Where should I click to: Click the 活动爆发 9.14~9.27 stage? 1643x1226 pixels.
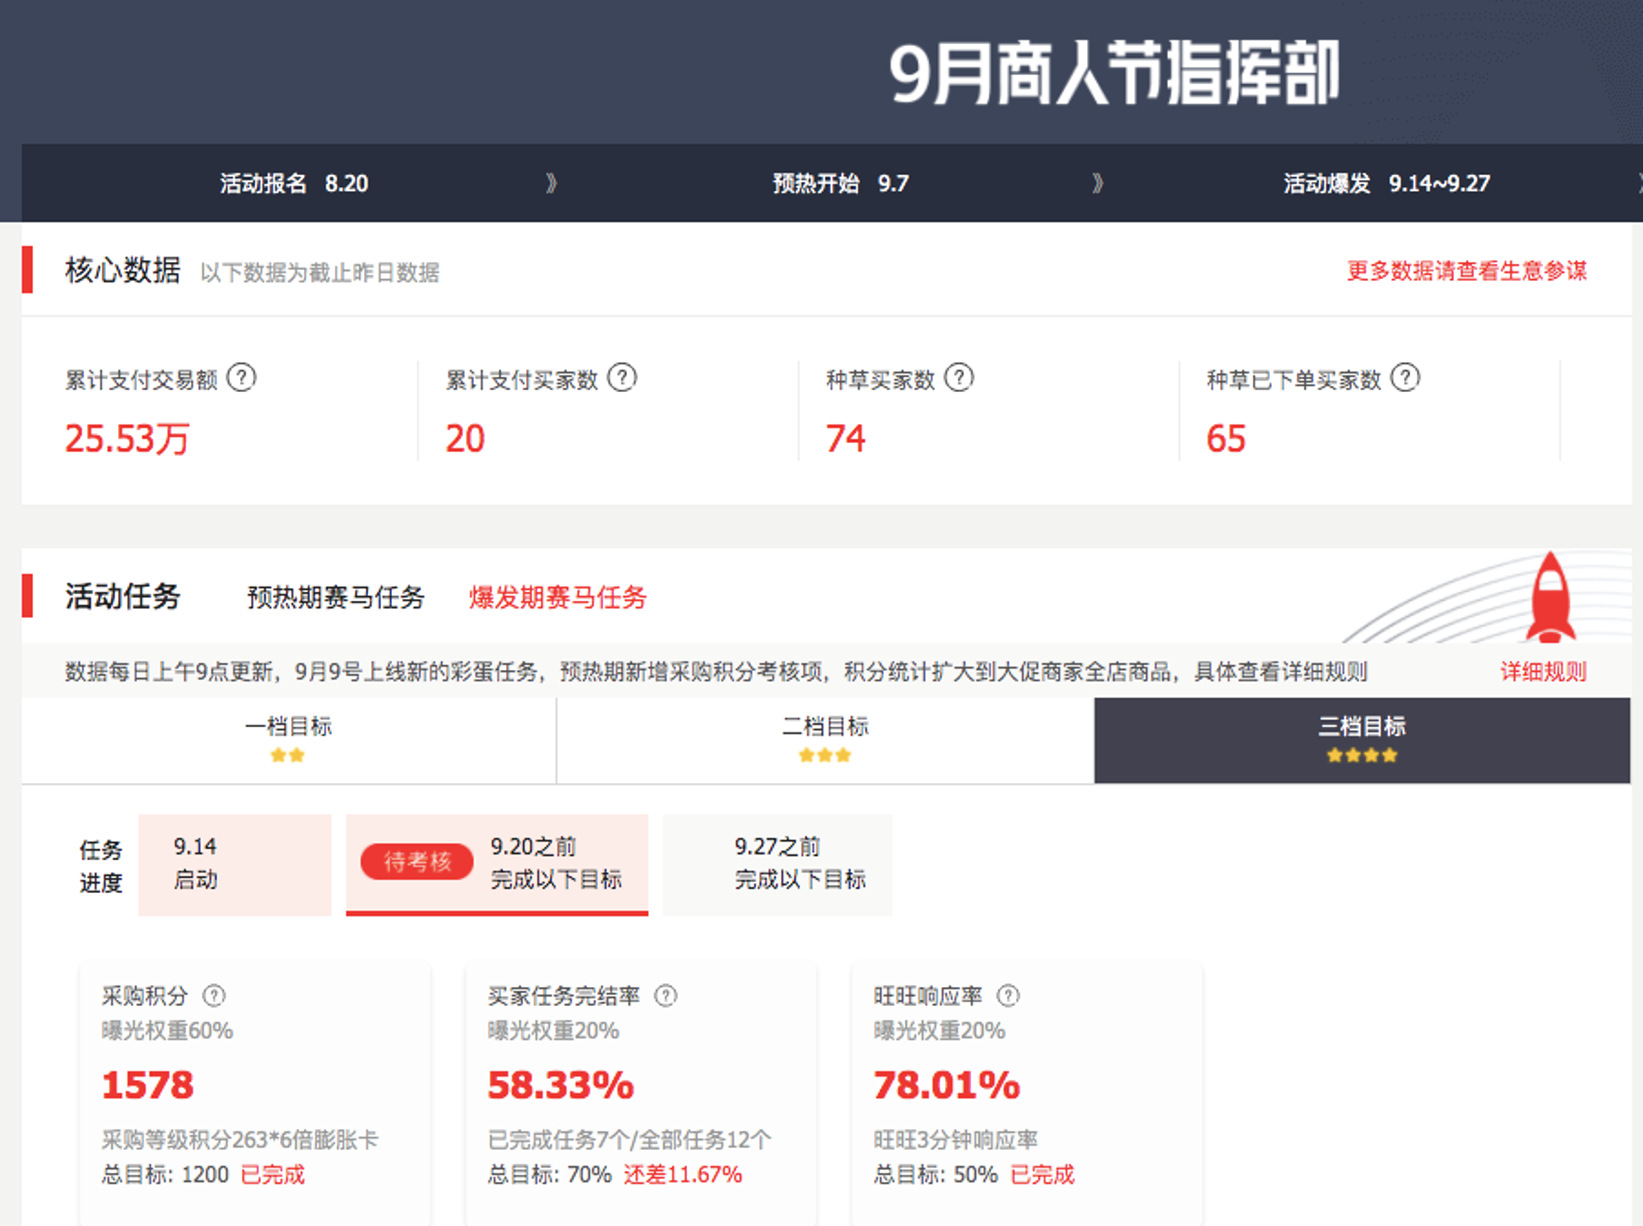[x=1386, y=183]
